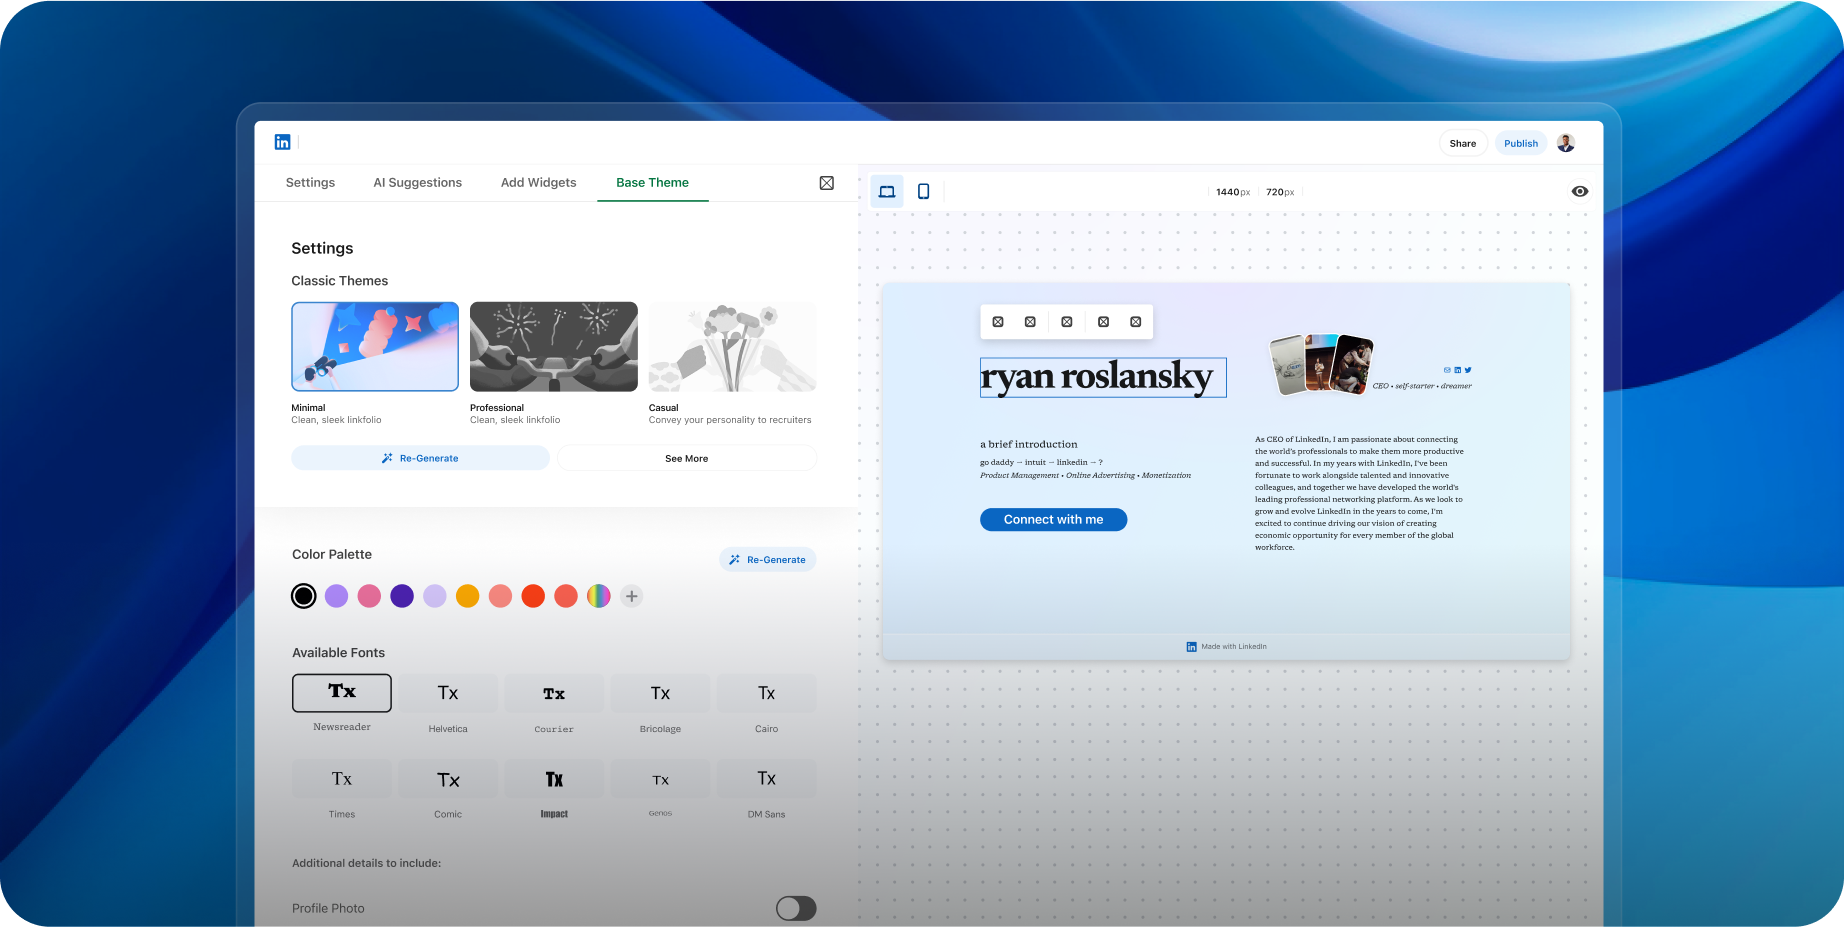
Task: Select the light purple color swatch
Action: pos(337,596)
